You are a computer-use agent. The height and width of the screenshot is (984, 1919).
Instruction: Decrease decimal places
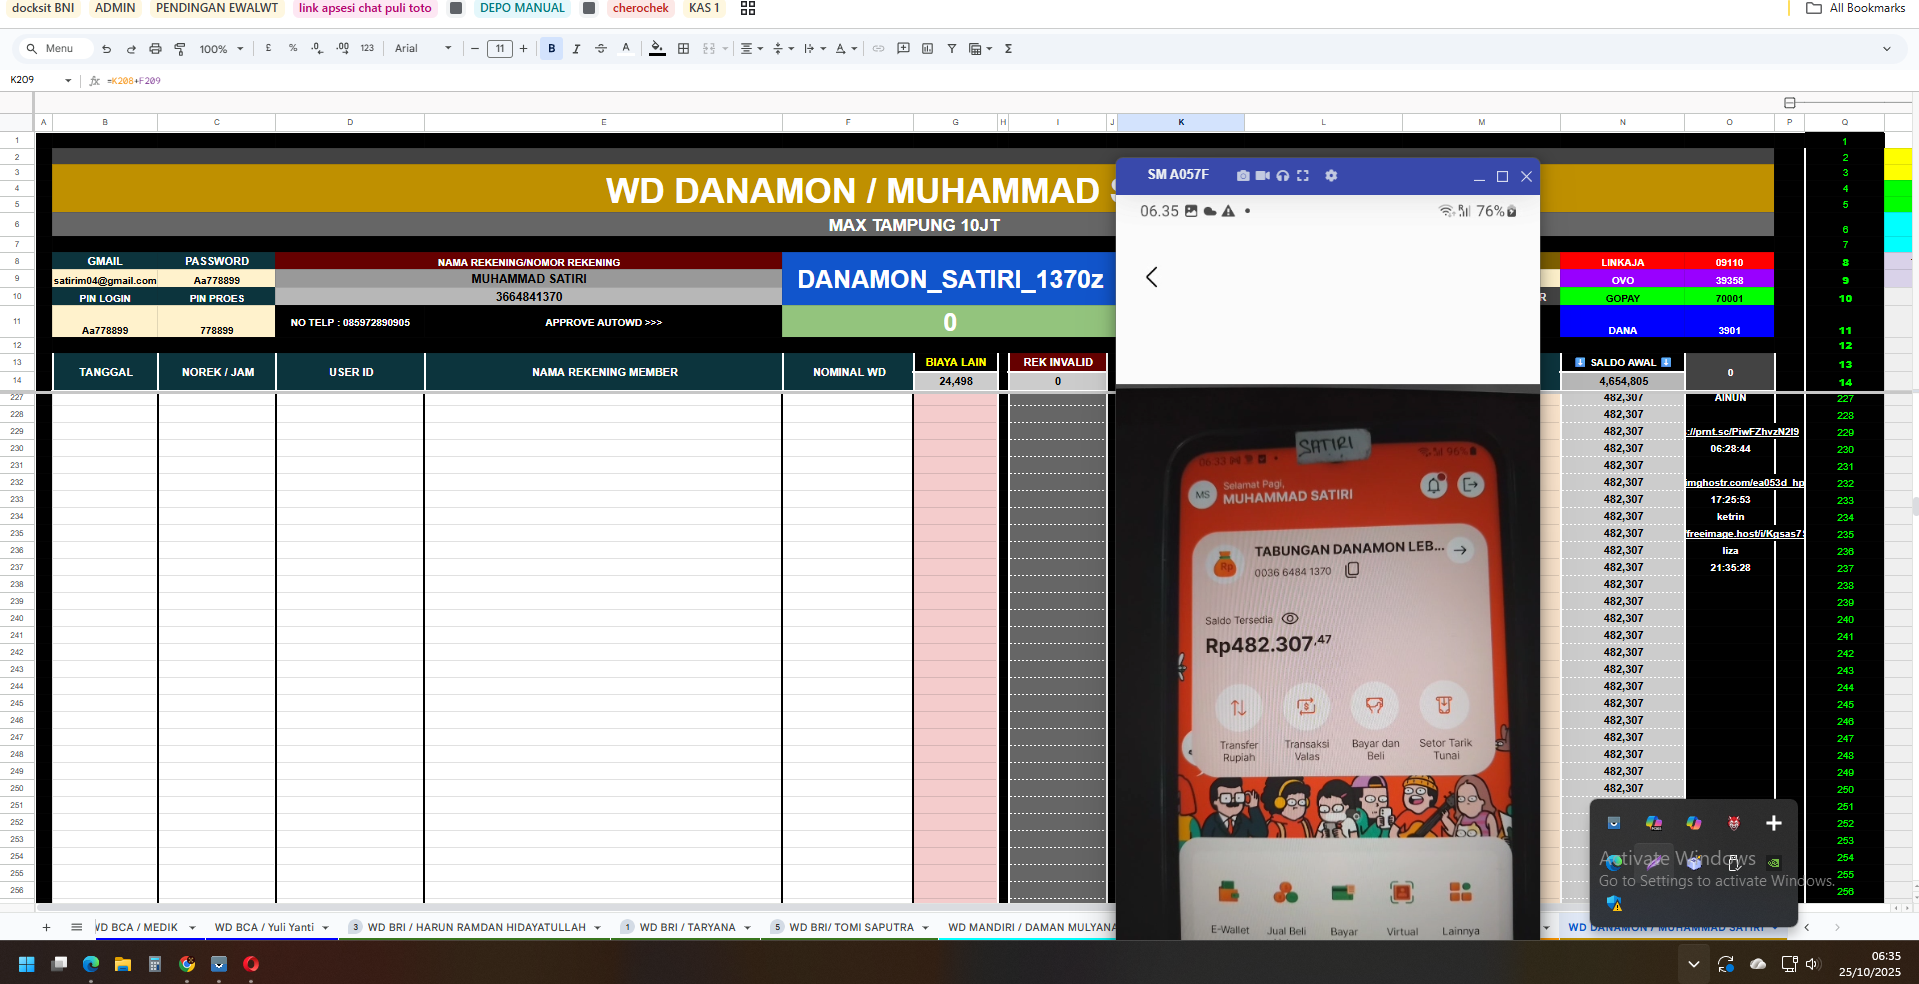(317, 48)
